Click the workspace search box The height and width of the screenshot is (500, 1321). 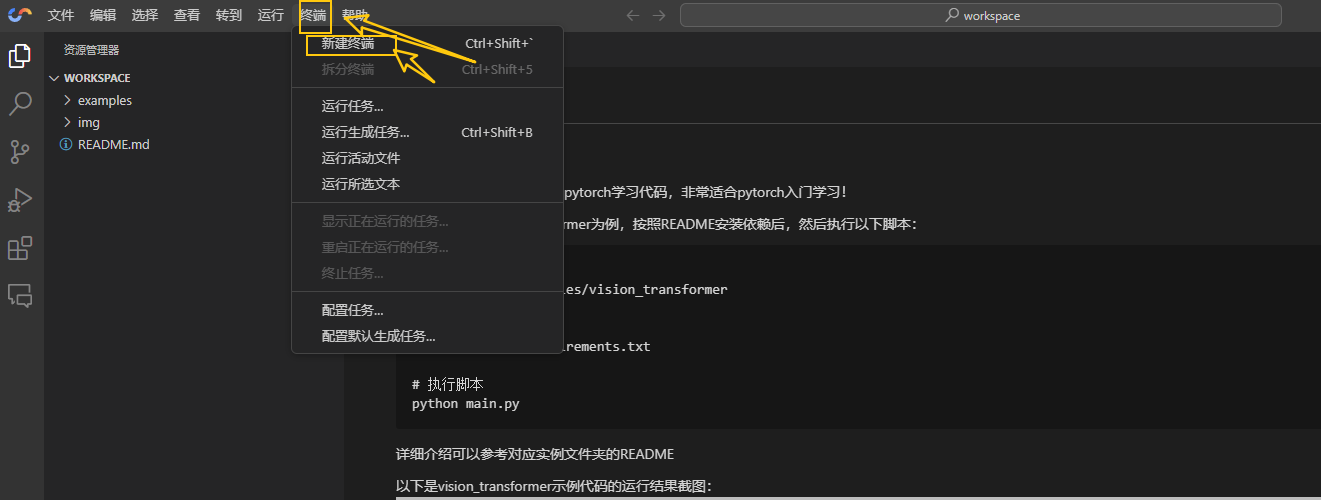(981, 15)
